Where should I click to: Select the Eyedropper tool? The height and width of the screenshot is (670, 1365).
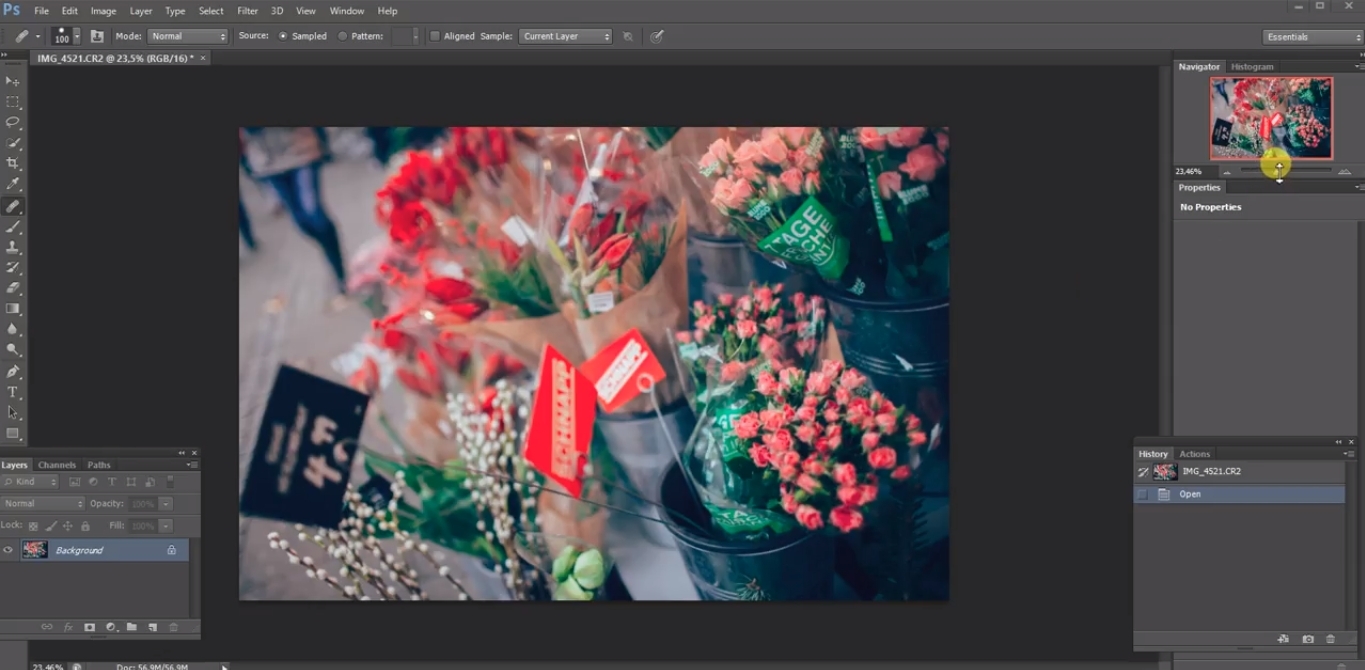[13, 184]
